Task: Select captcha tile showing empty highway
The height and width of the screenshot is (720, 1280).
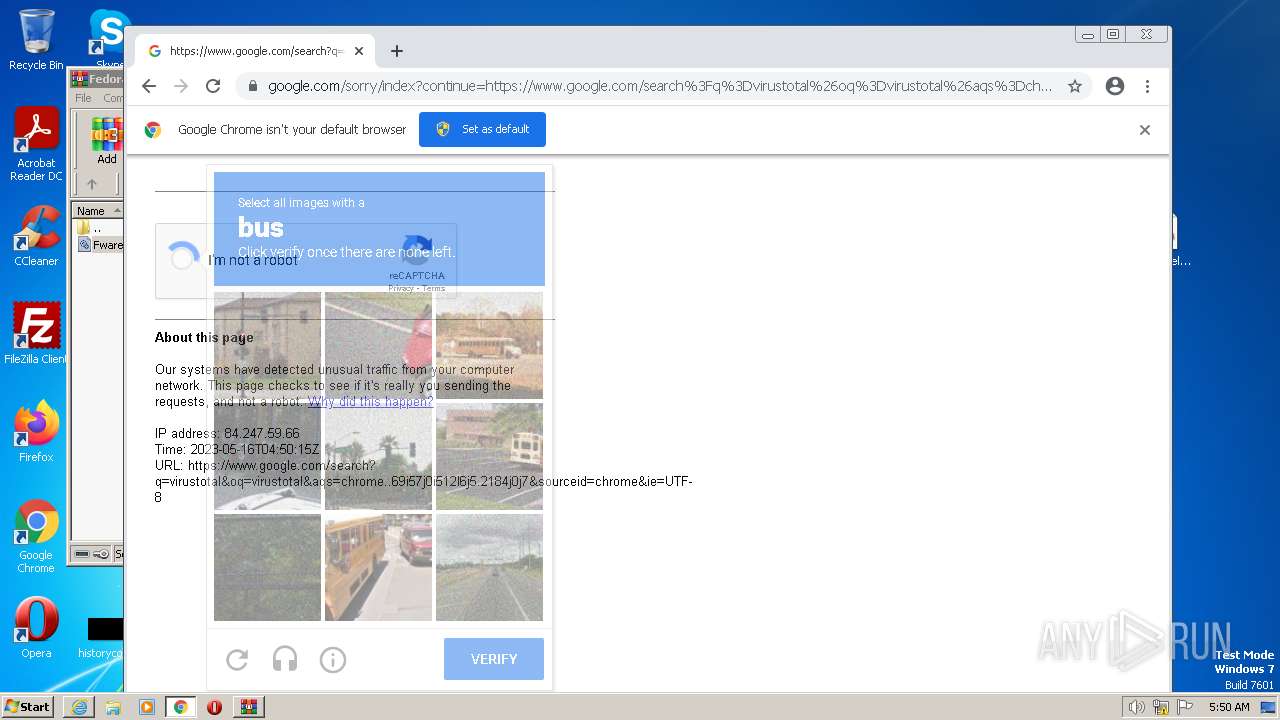Action: coord(489,567)
